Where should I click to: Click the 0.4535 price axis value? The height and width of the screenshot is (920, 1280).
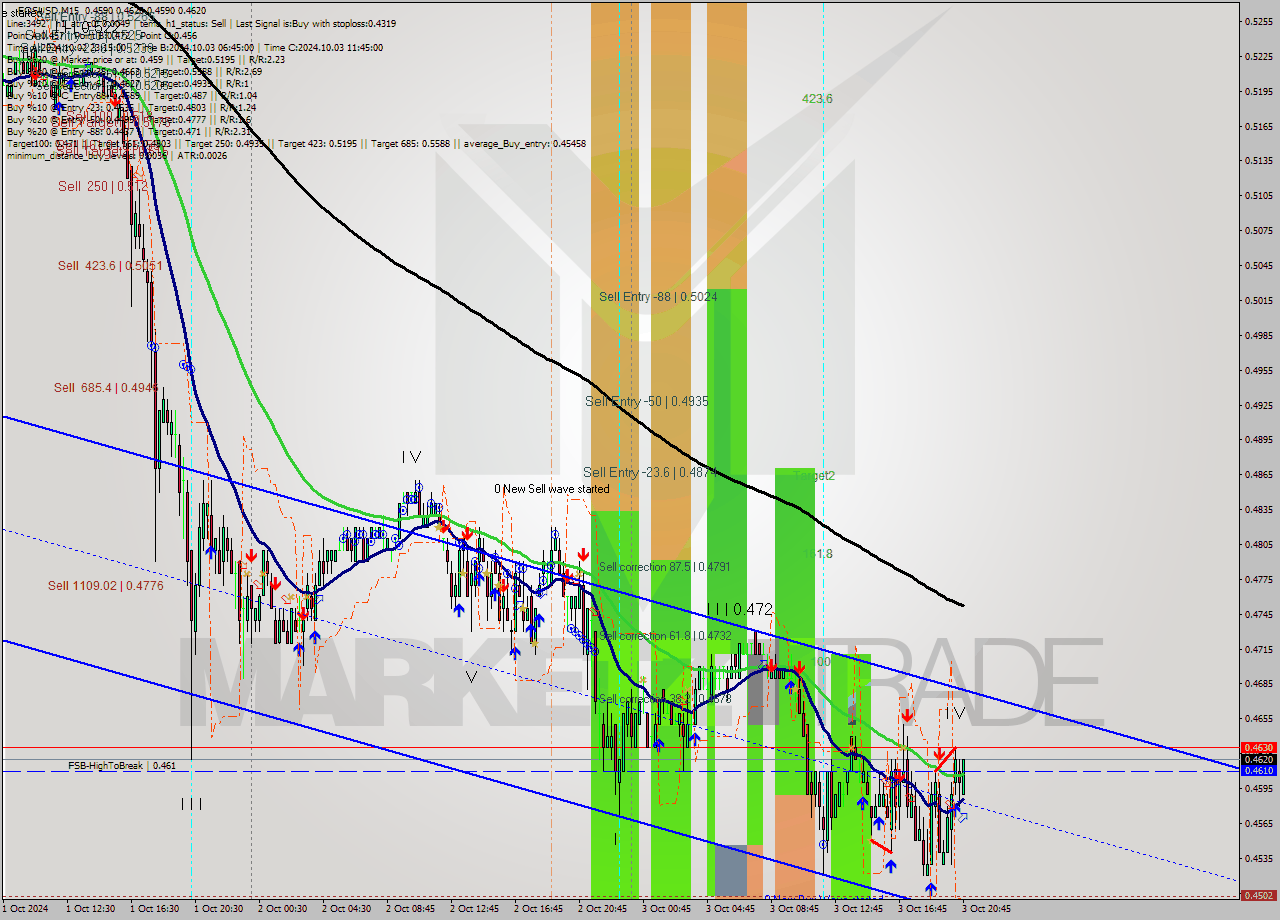click(x=1258, y=858)
